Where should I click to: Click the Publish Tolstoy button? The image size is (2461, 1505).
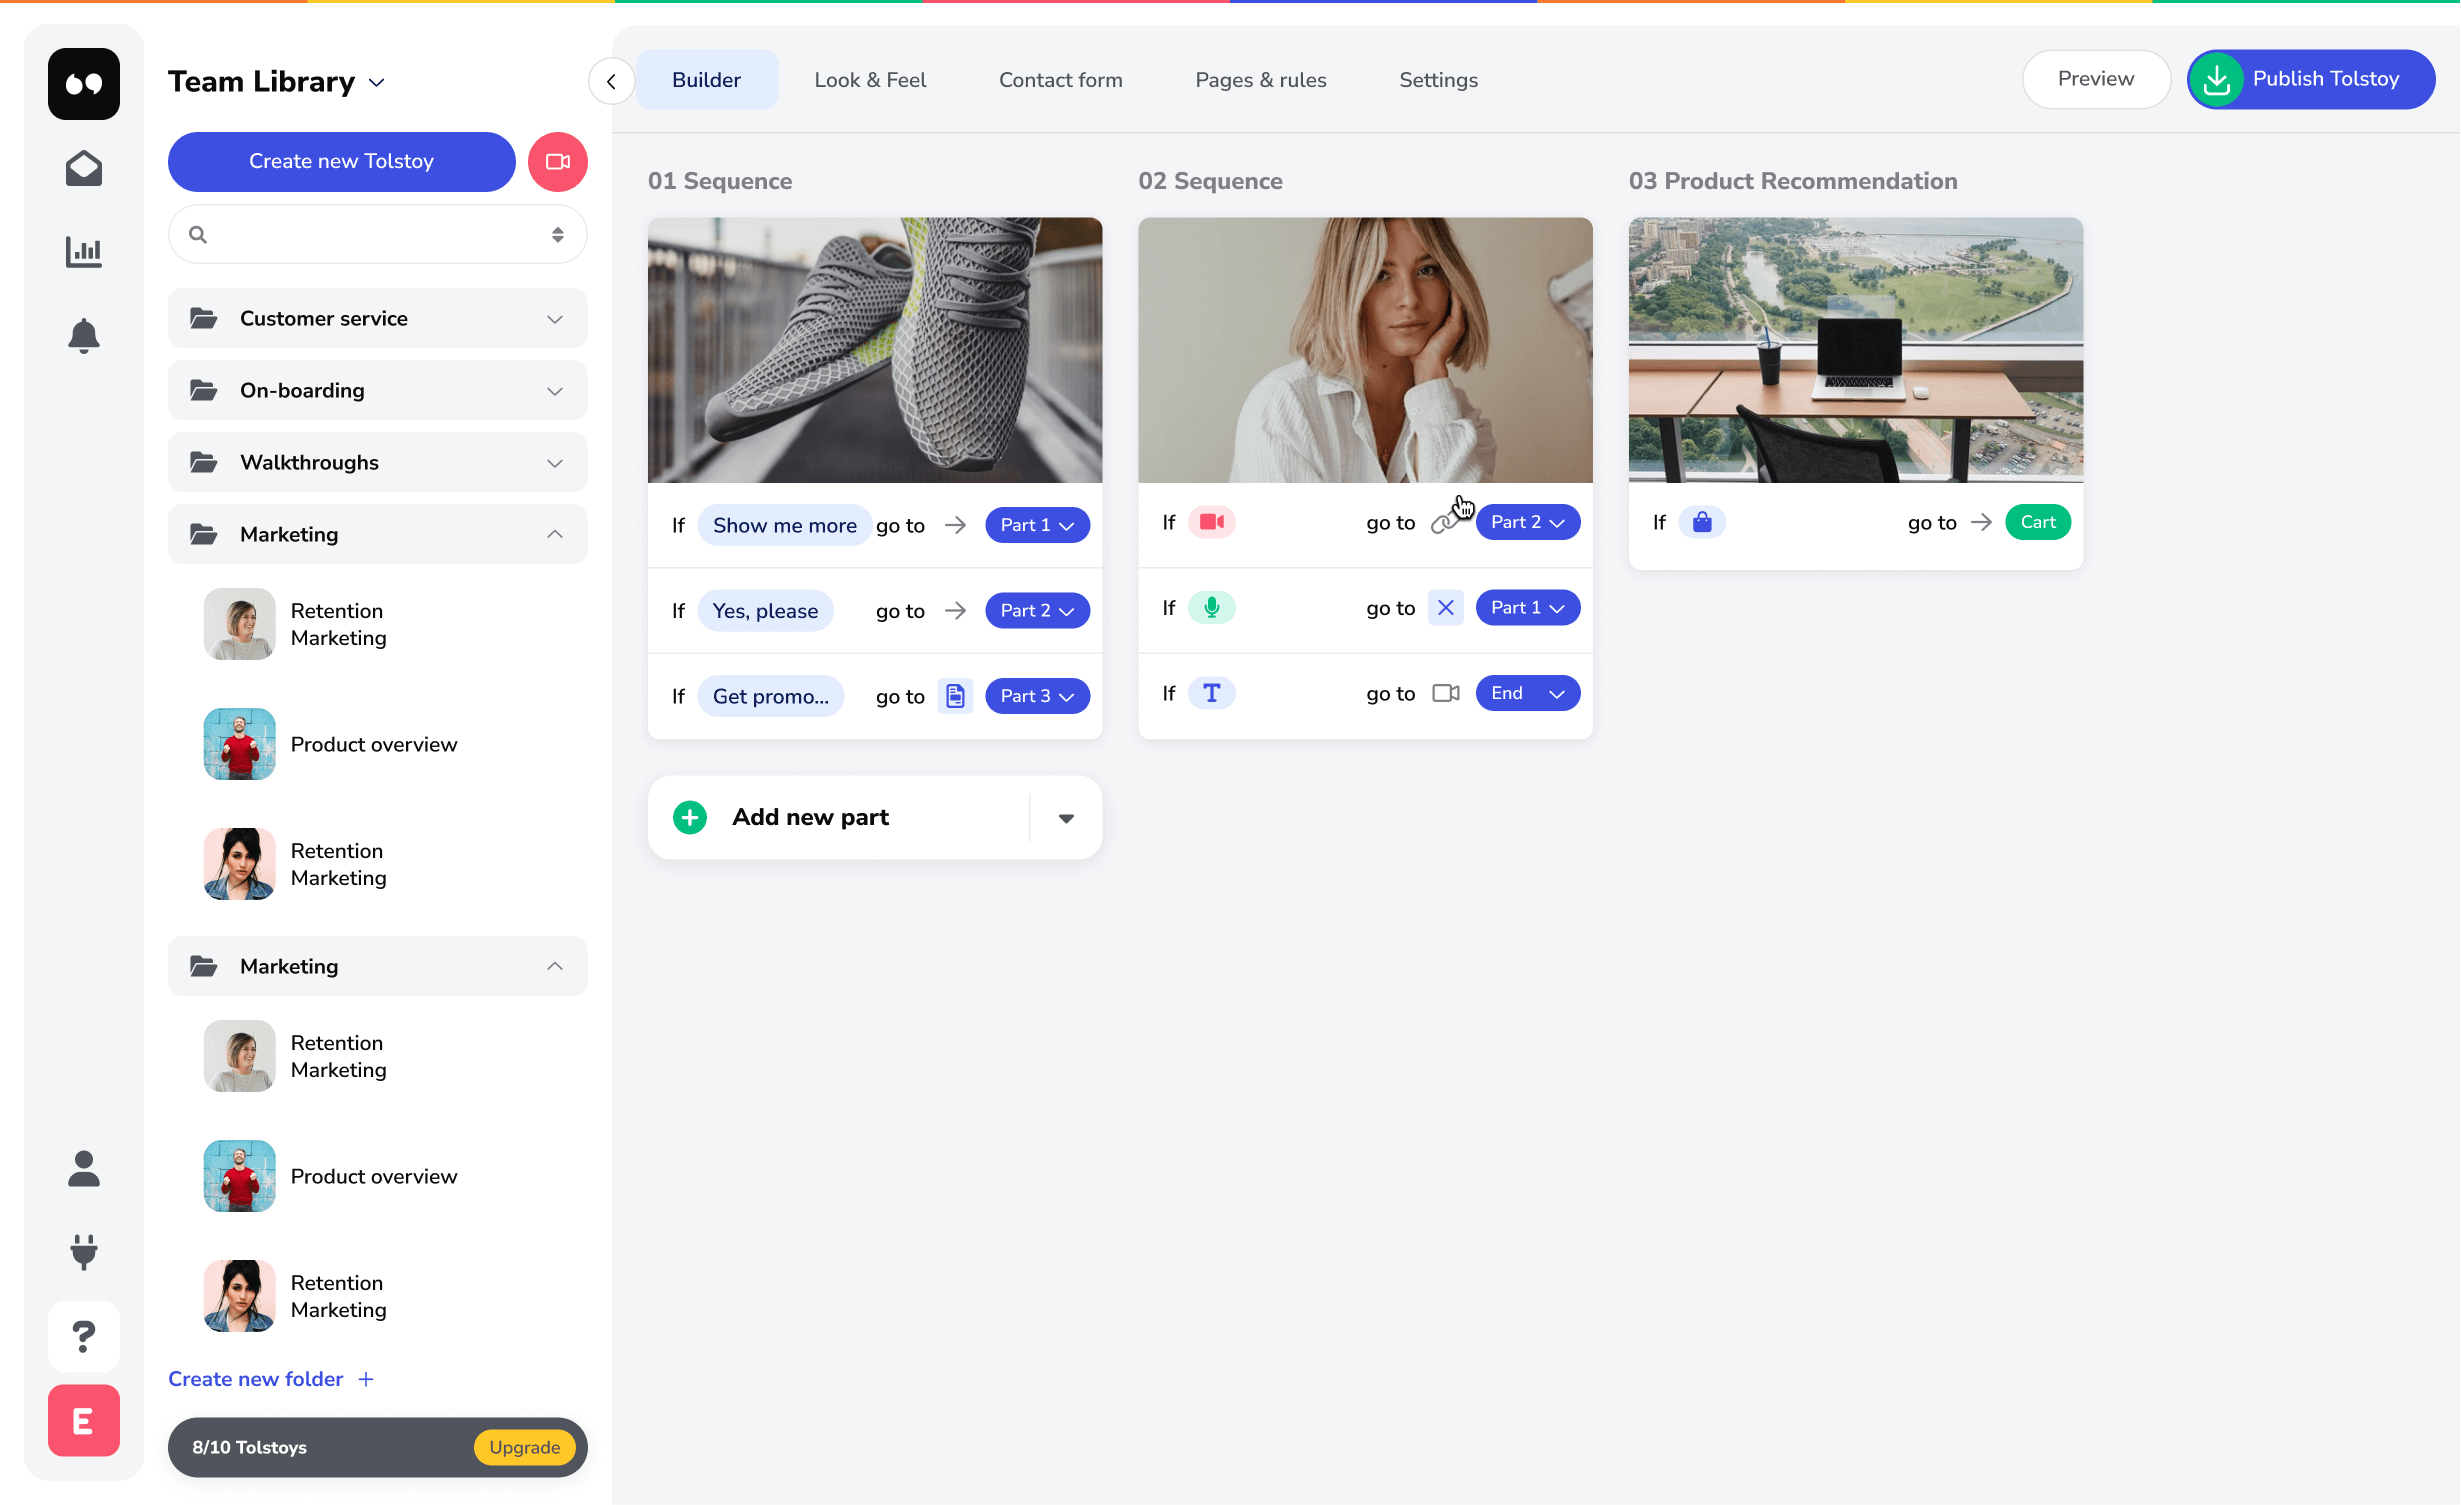click(x=2311, y=79)
